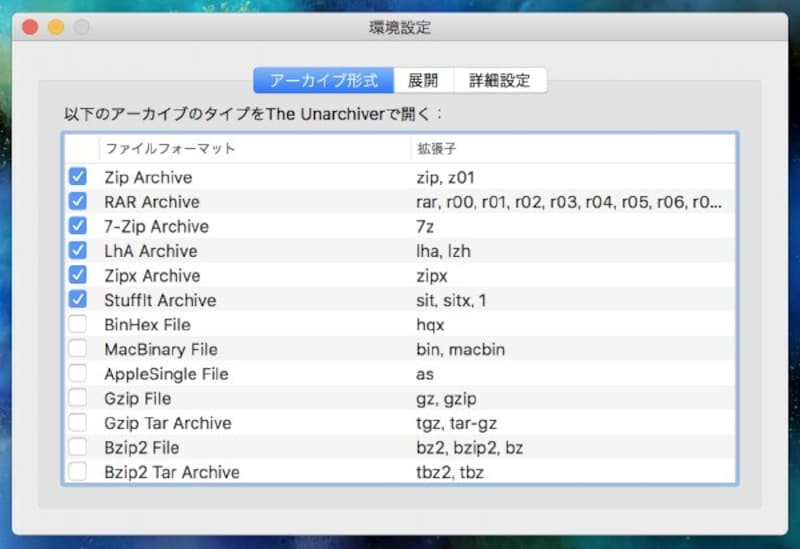Check the Bzip2 File checkbox
800x549 pixels.
pyautogui.click(x=78, y=447)
